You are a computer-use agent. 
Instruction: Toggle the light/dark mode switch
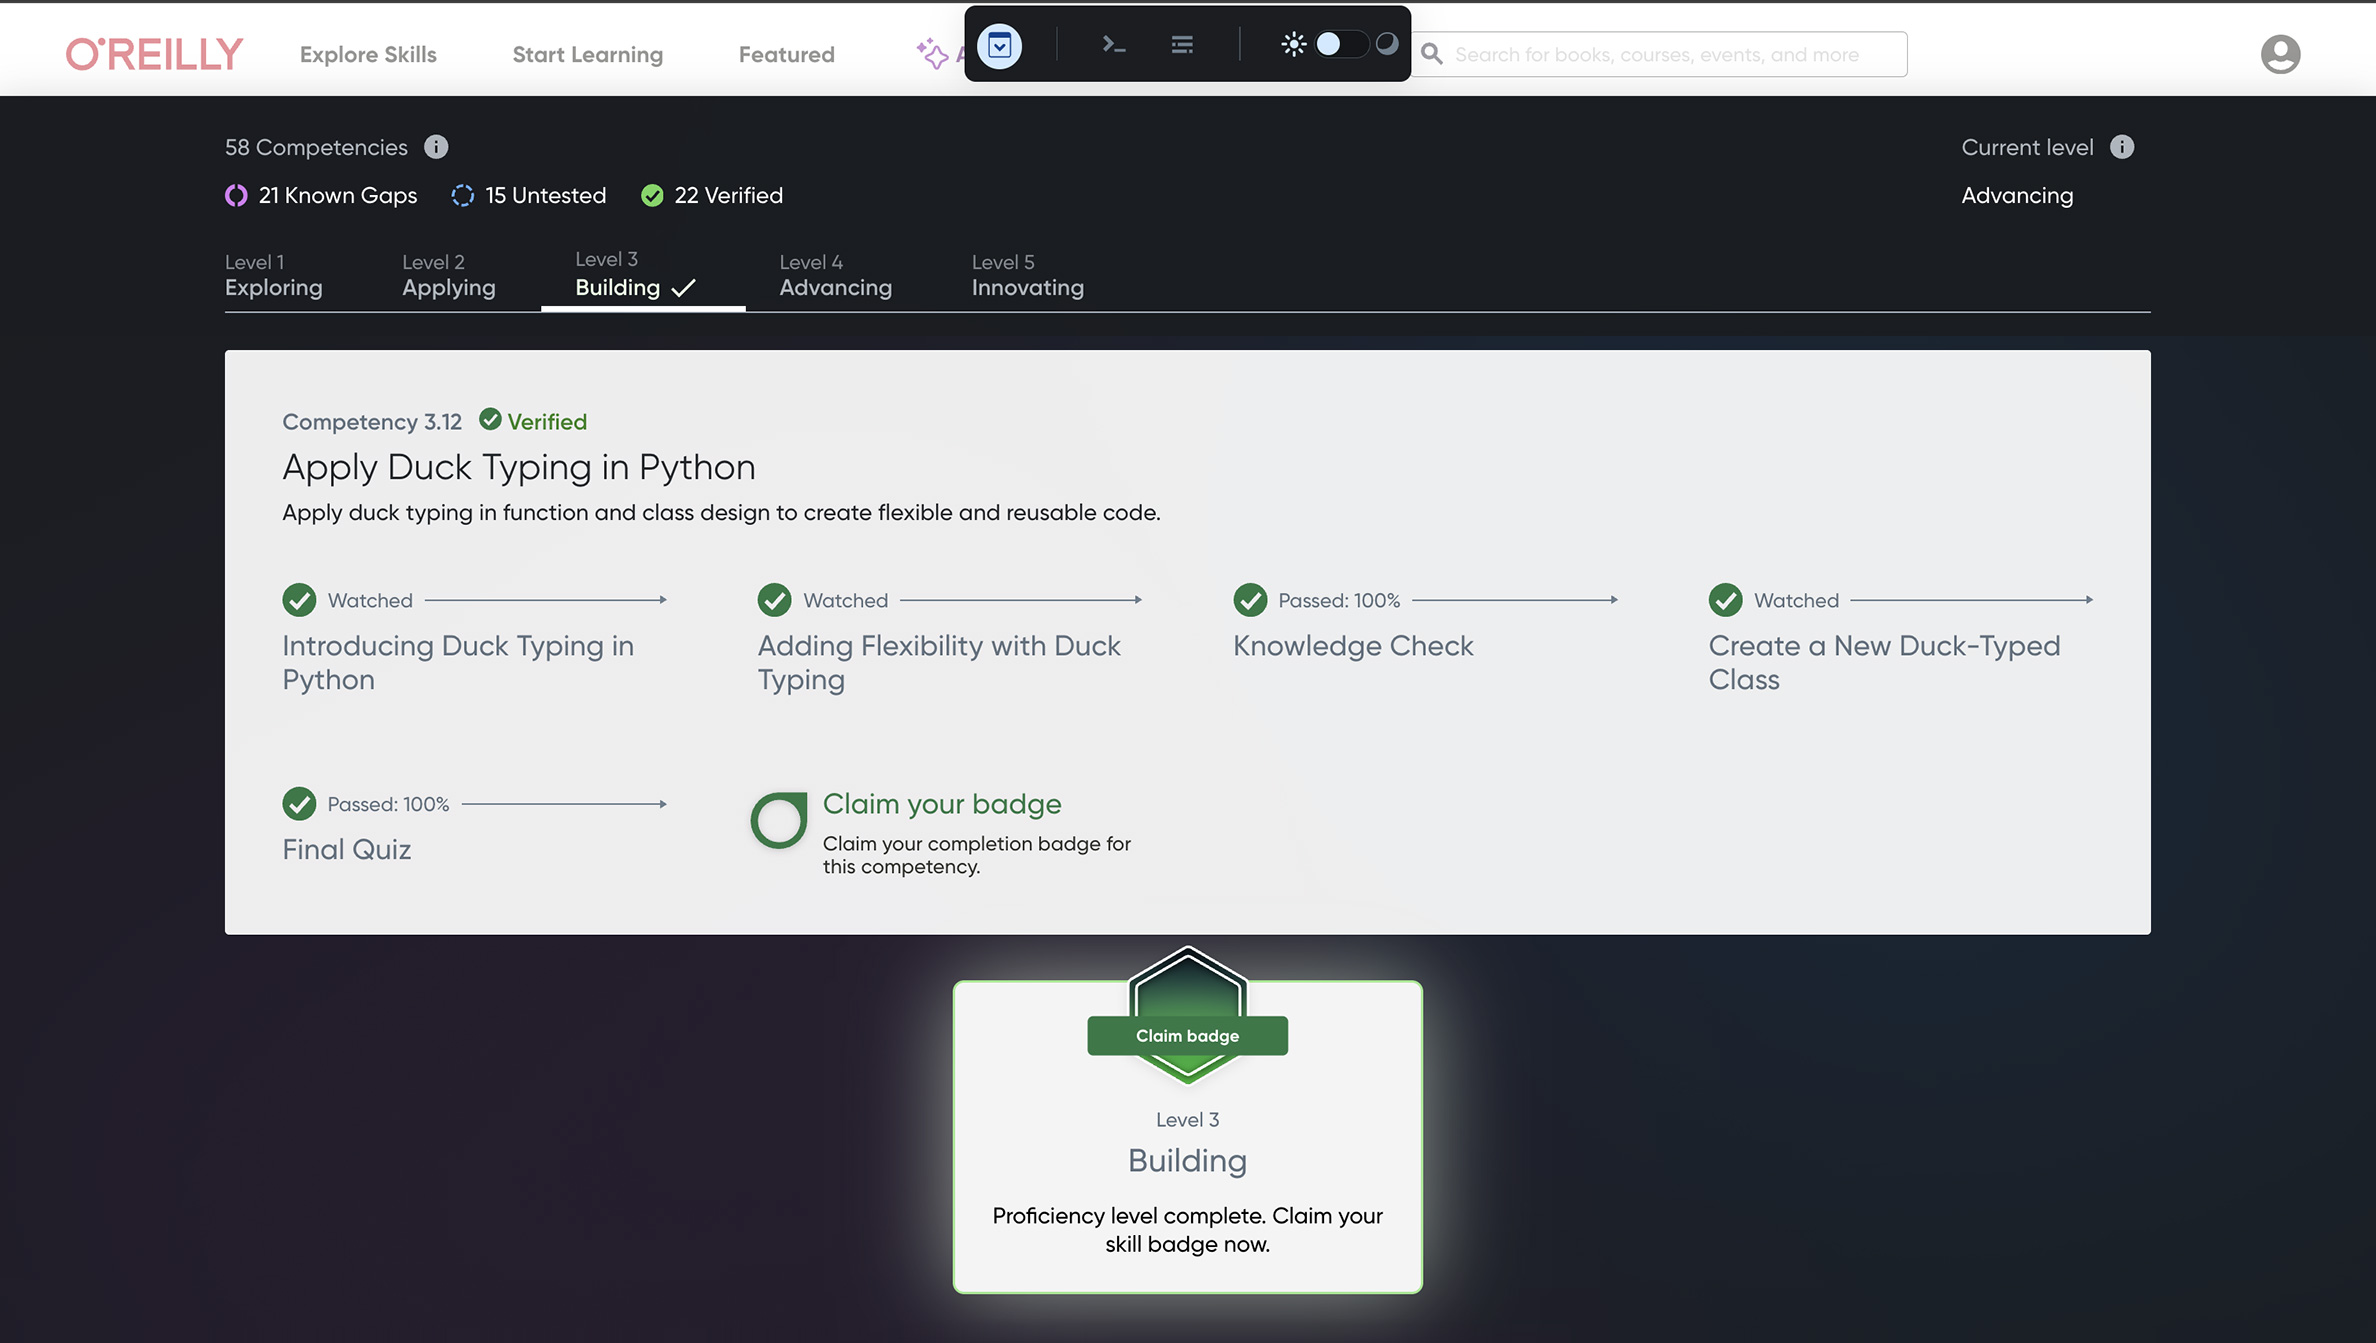1340,44
